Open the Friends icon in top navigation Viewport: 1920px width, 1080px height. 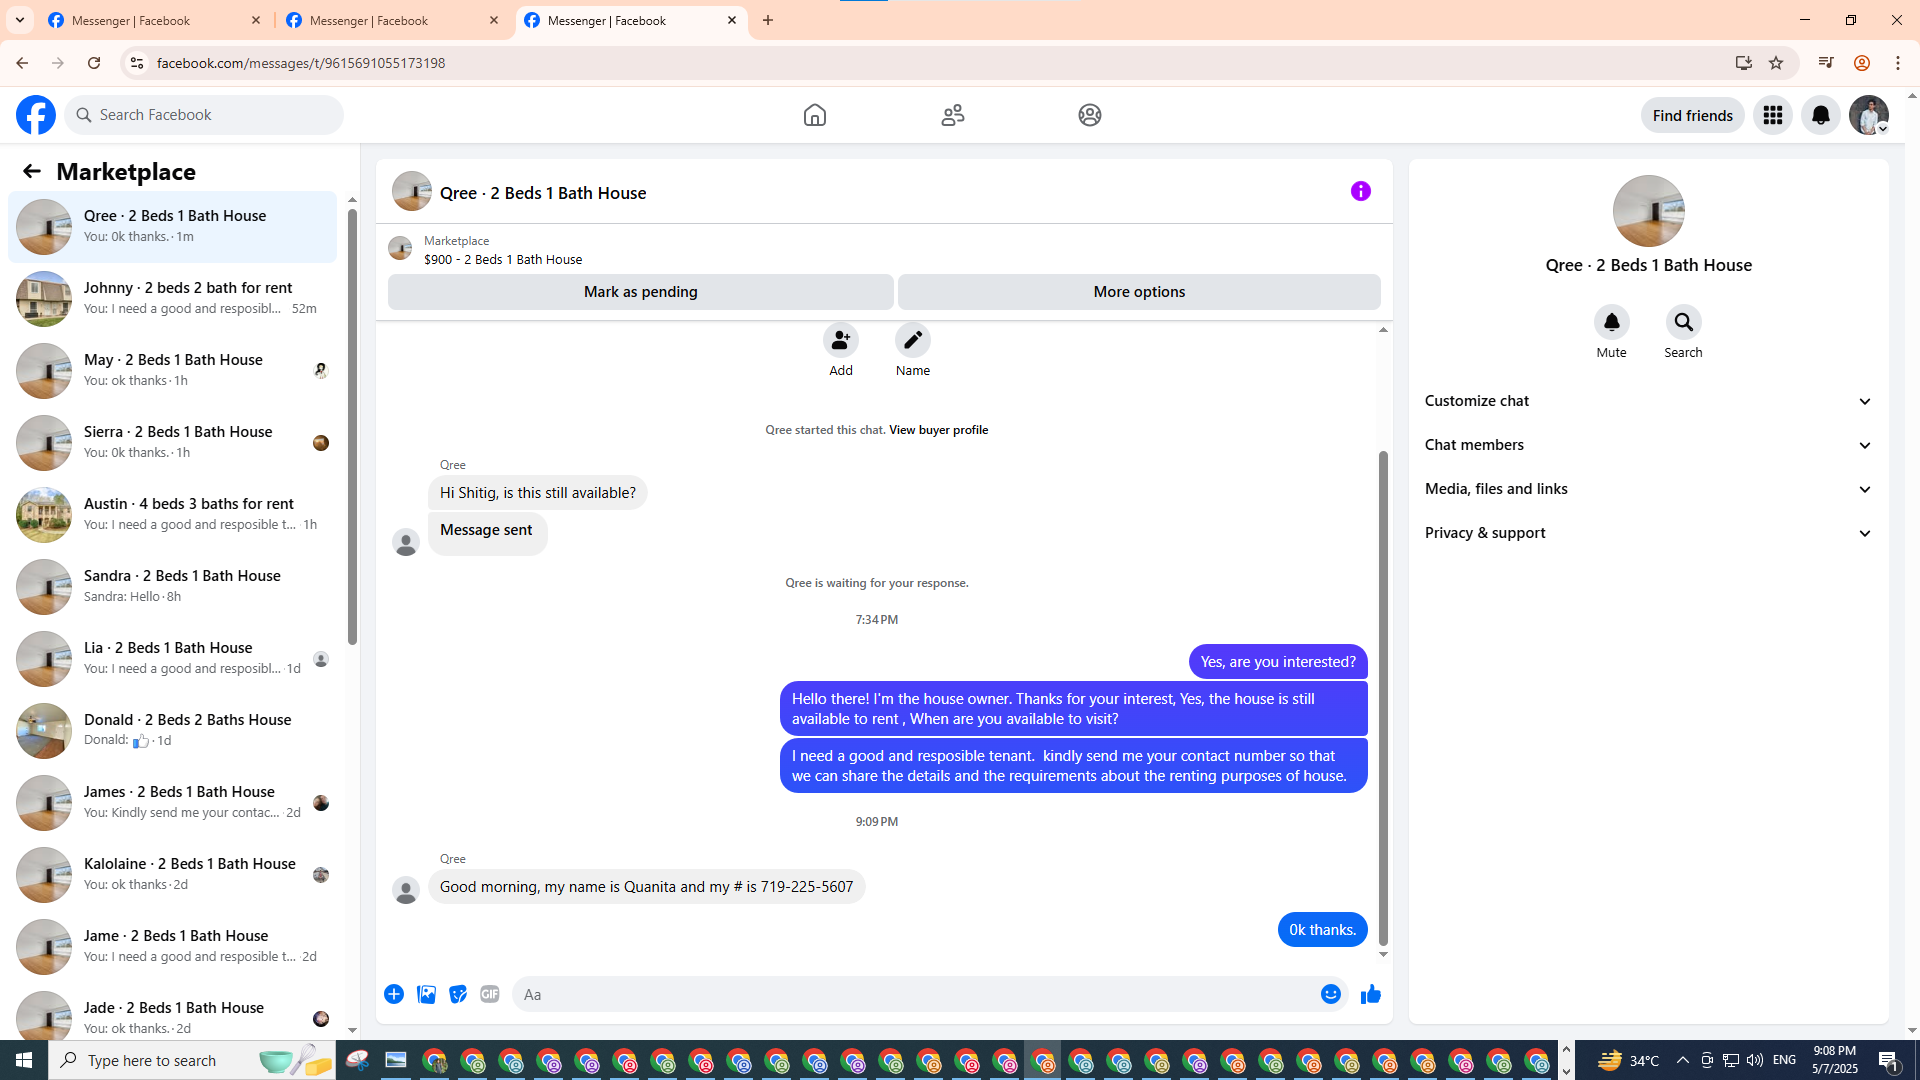pyautogui.click(x=952, y=115)
